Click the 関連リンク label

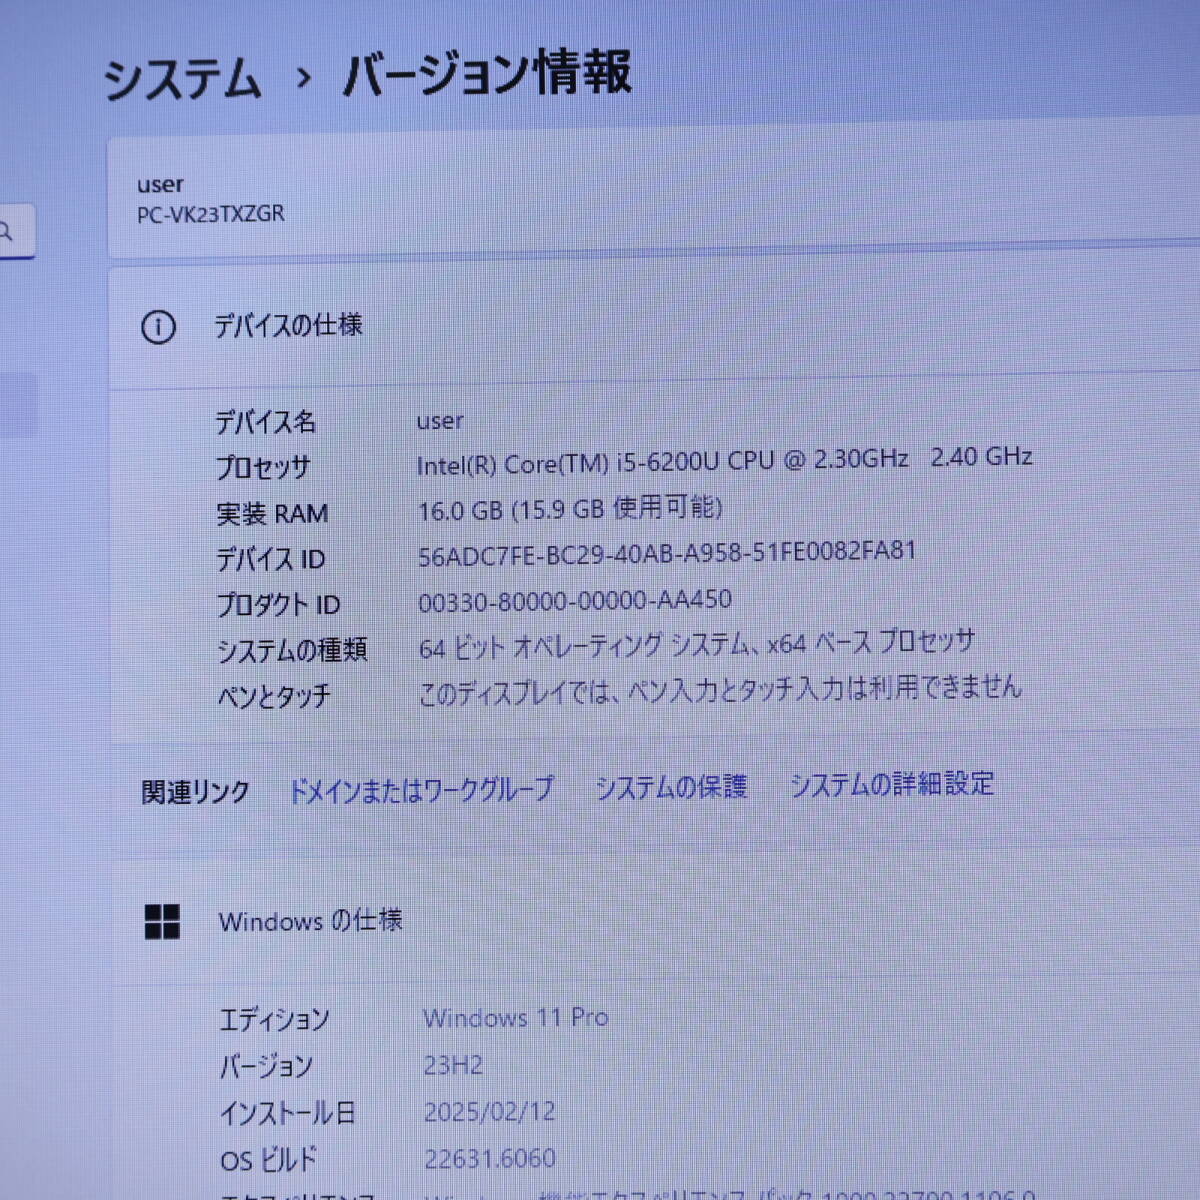click(x=195, y=792)
